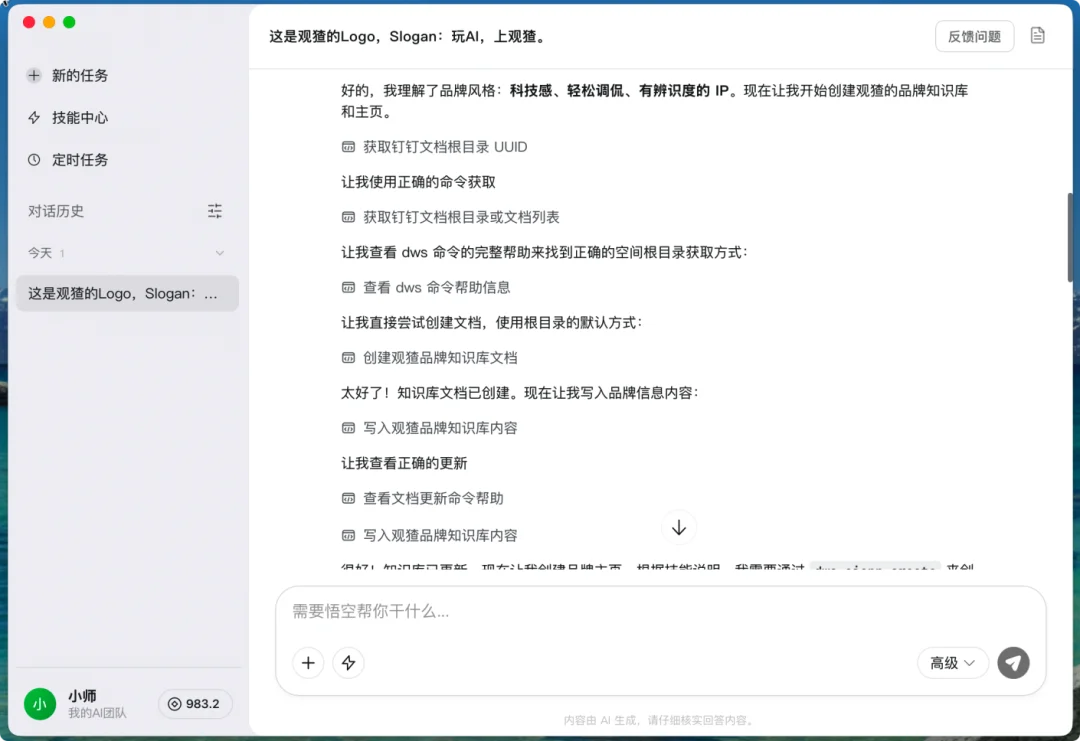
Task: Send the message with the paper plane icon
Action: (x=1013, y=663)
